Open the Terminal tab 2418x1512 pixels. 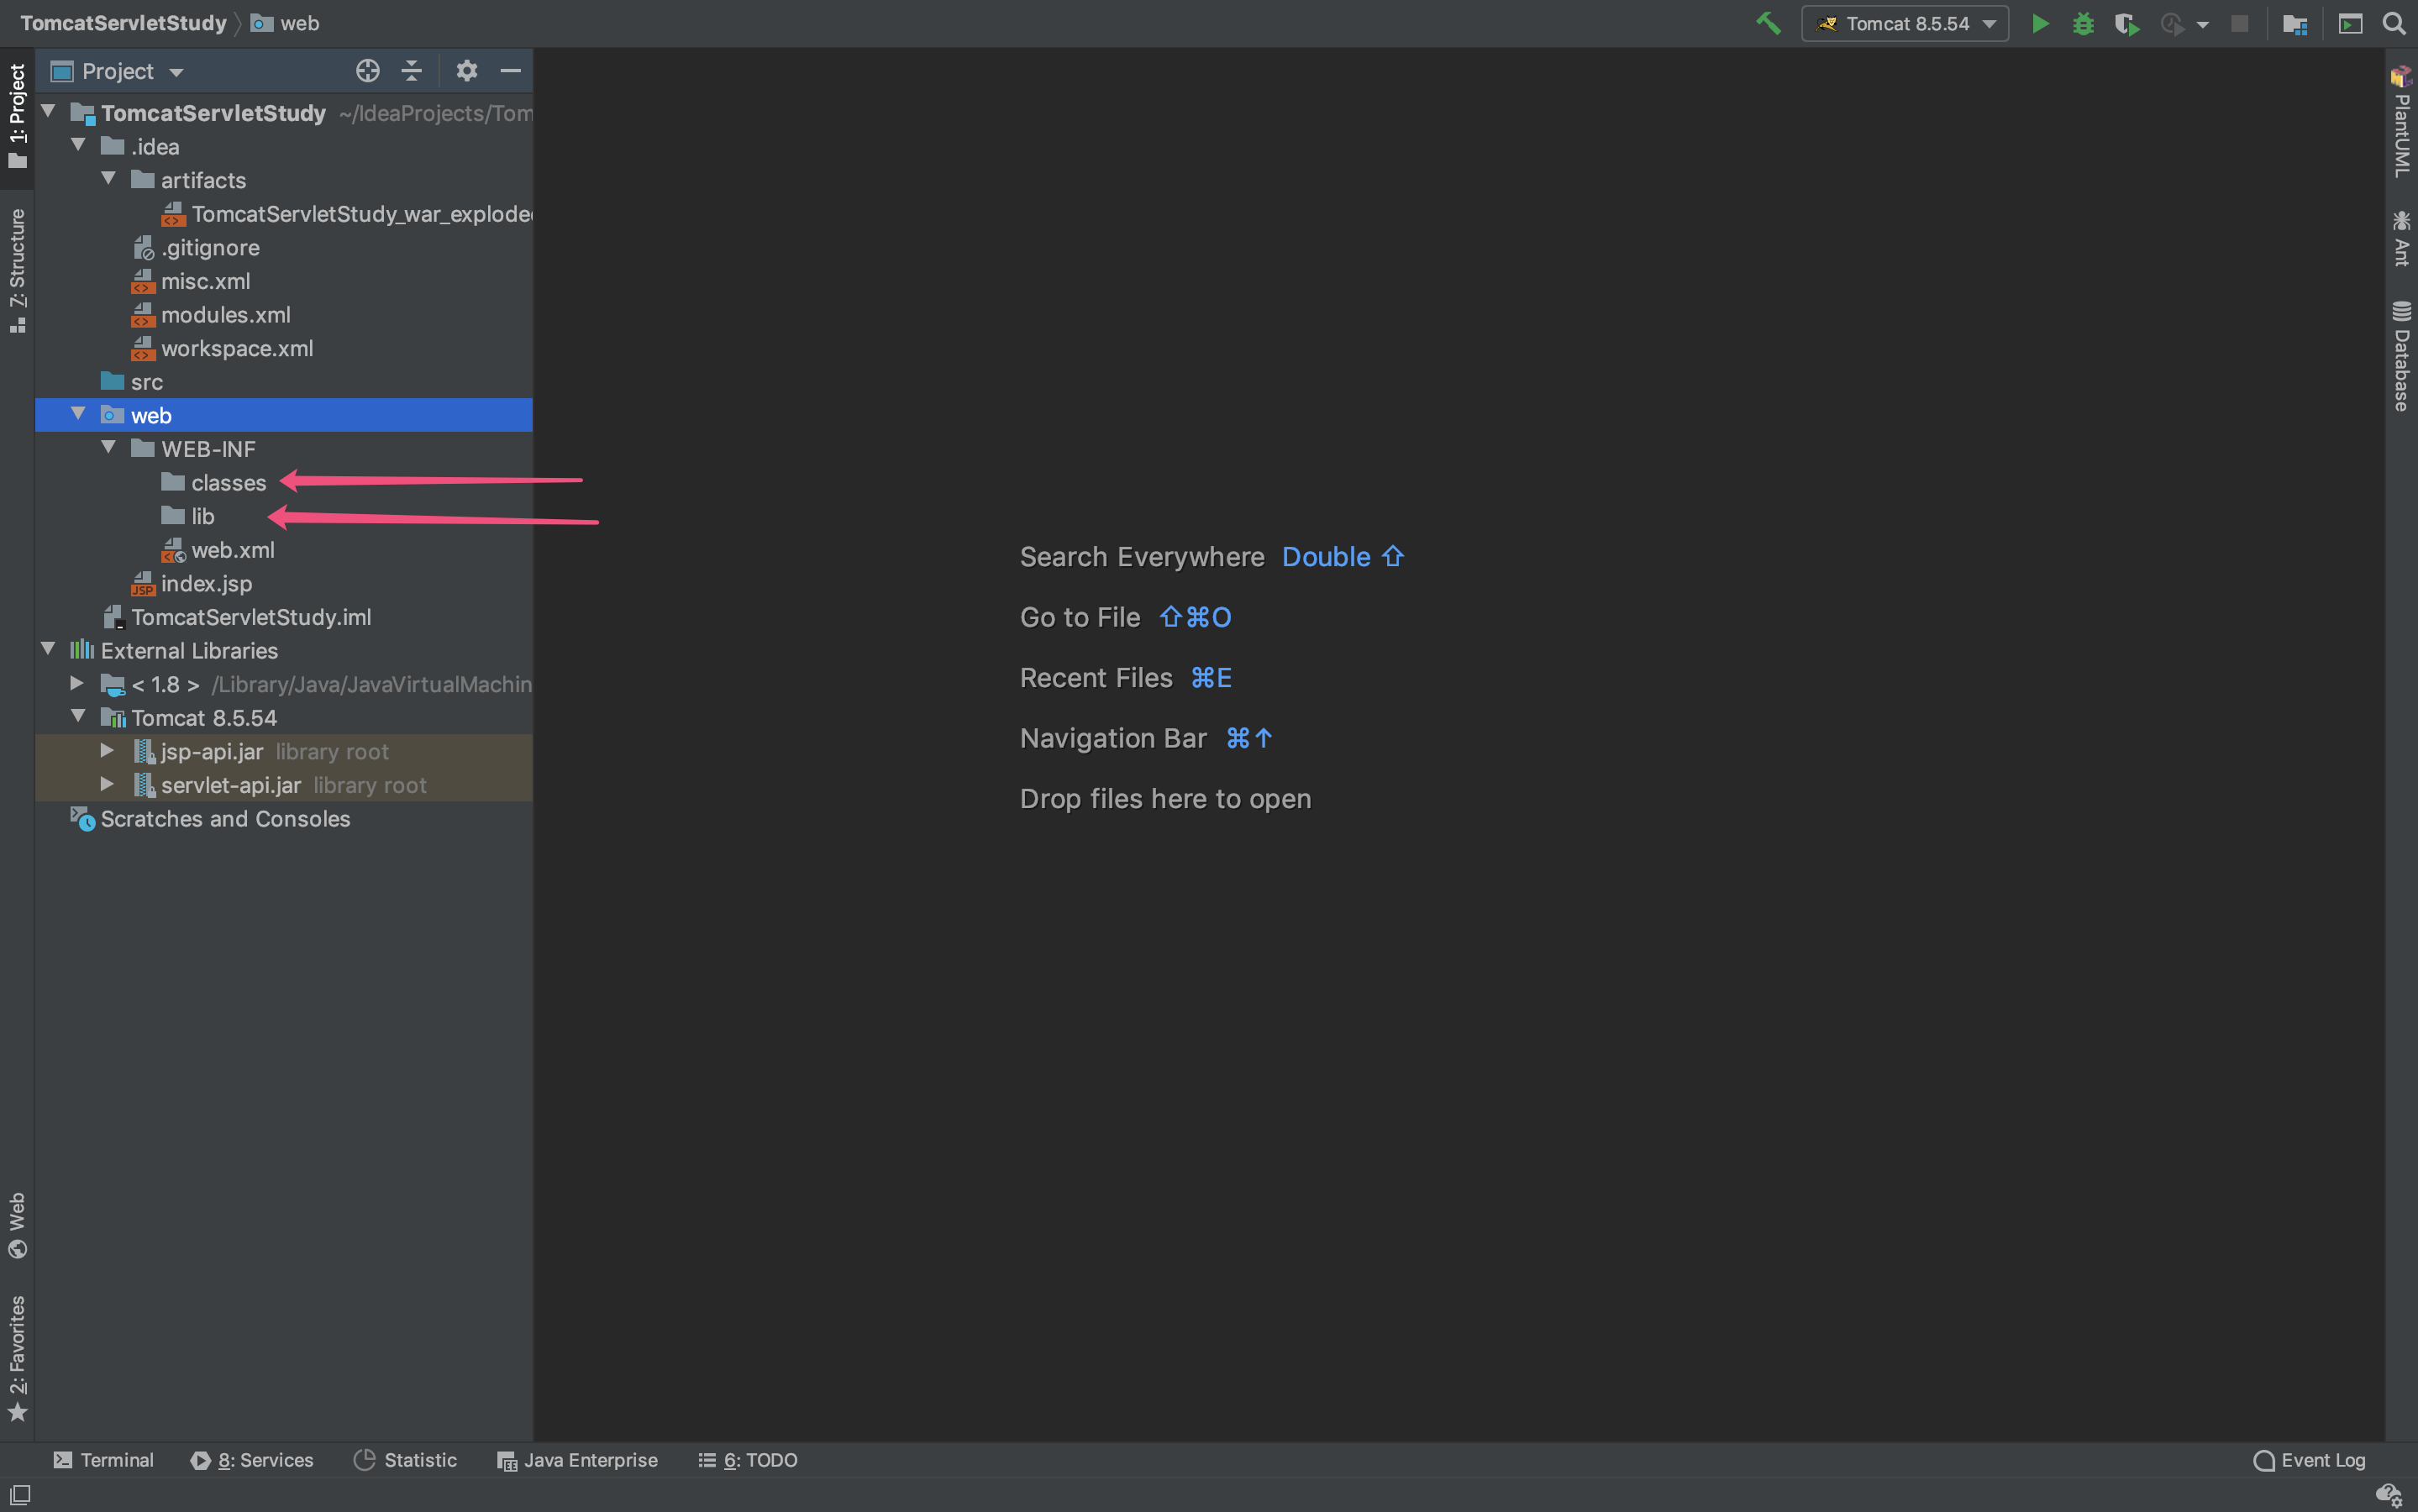click(x=103, y=1459)
